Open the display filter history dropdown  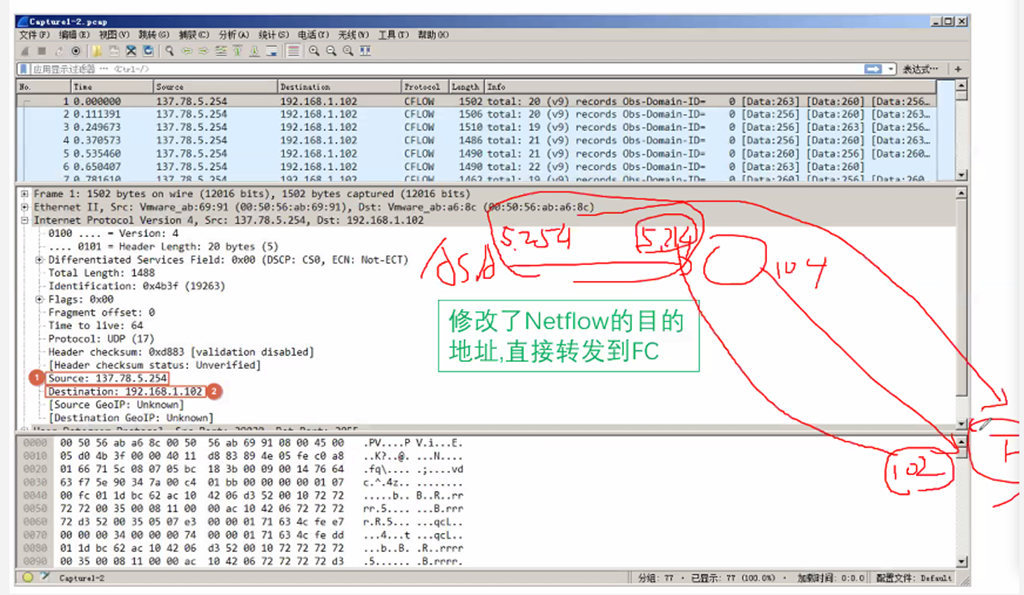(x=891, y=69)
